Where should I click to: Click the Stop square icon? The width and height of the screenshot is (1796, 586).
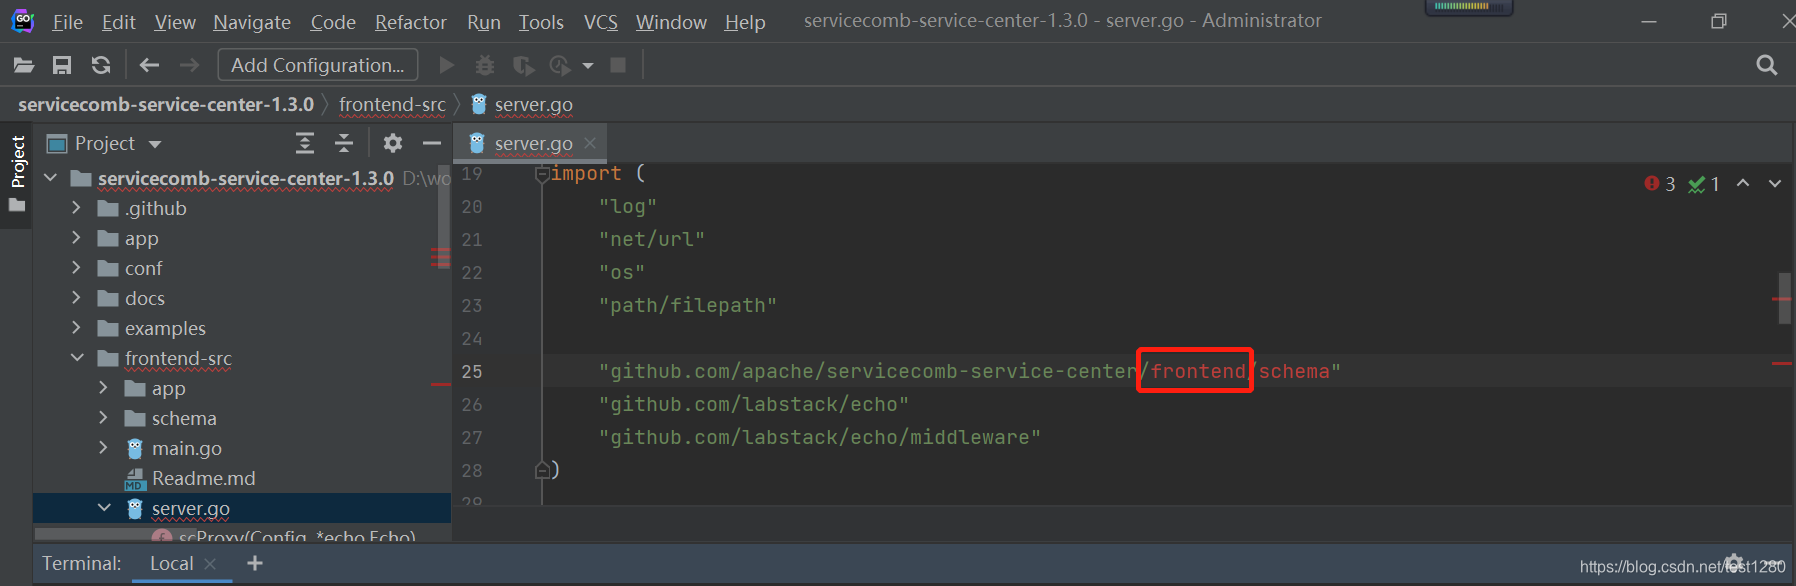point(618,65)
